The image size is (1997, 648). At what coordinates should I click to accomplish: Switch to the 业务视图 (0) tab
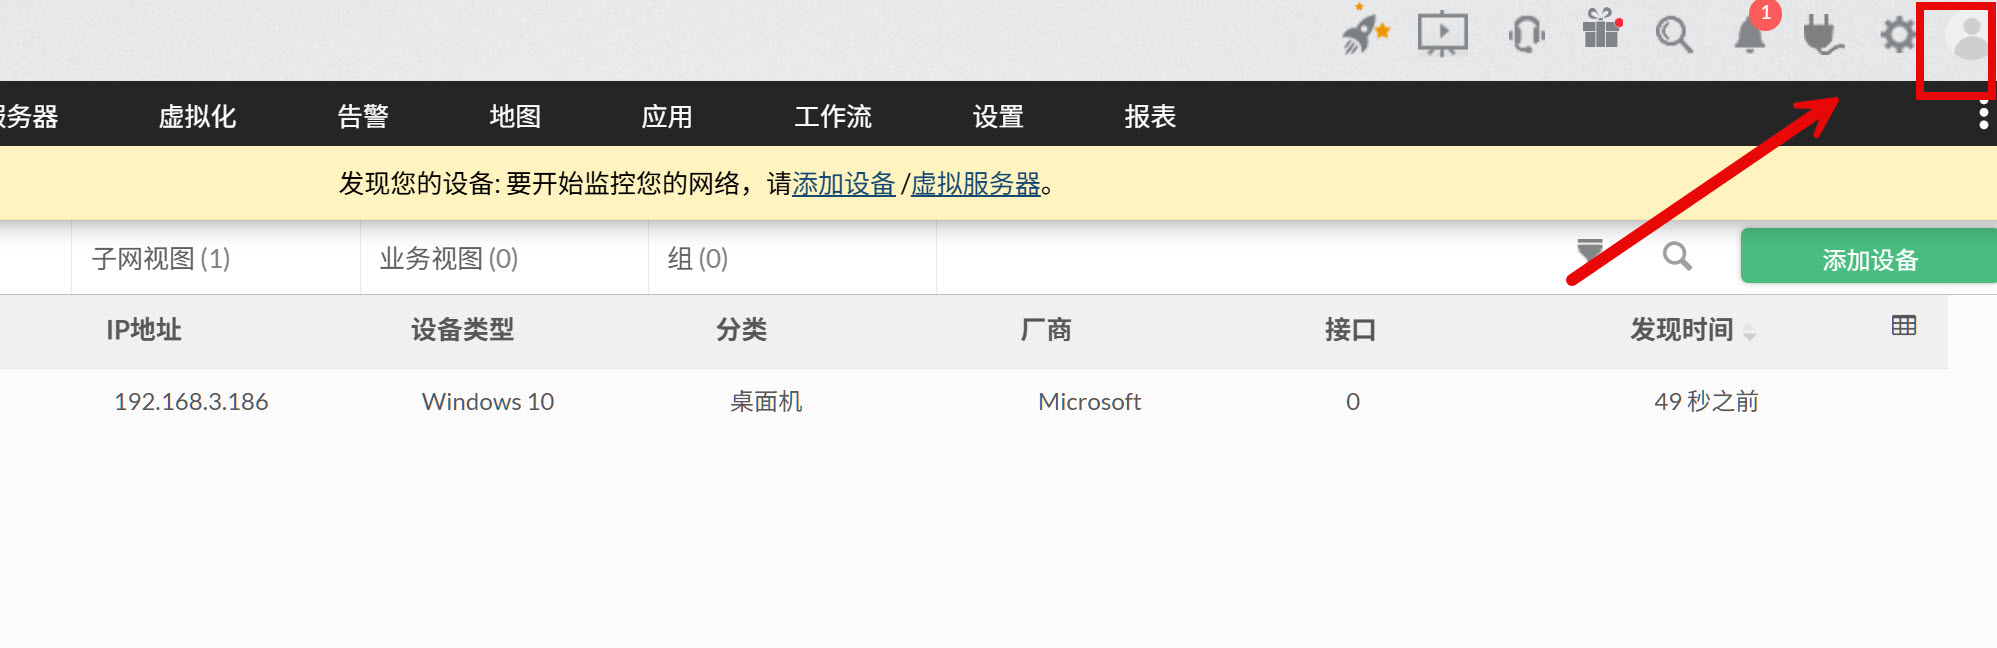click(x=449, y=259)
